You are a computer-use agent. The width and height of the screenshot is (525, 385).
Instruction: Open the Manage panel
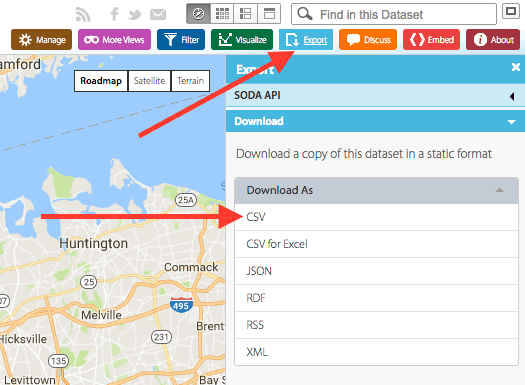[x=42, y=40]
